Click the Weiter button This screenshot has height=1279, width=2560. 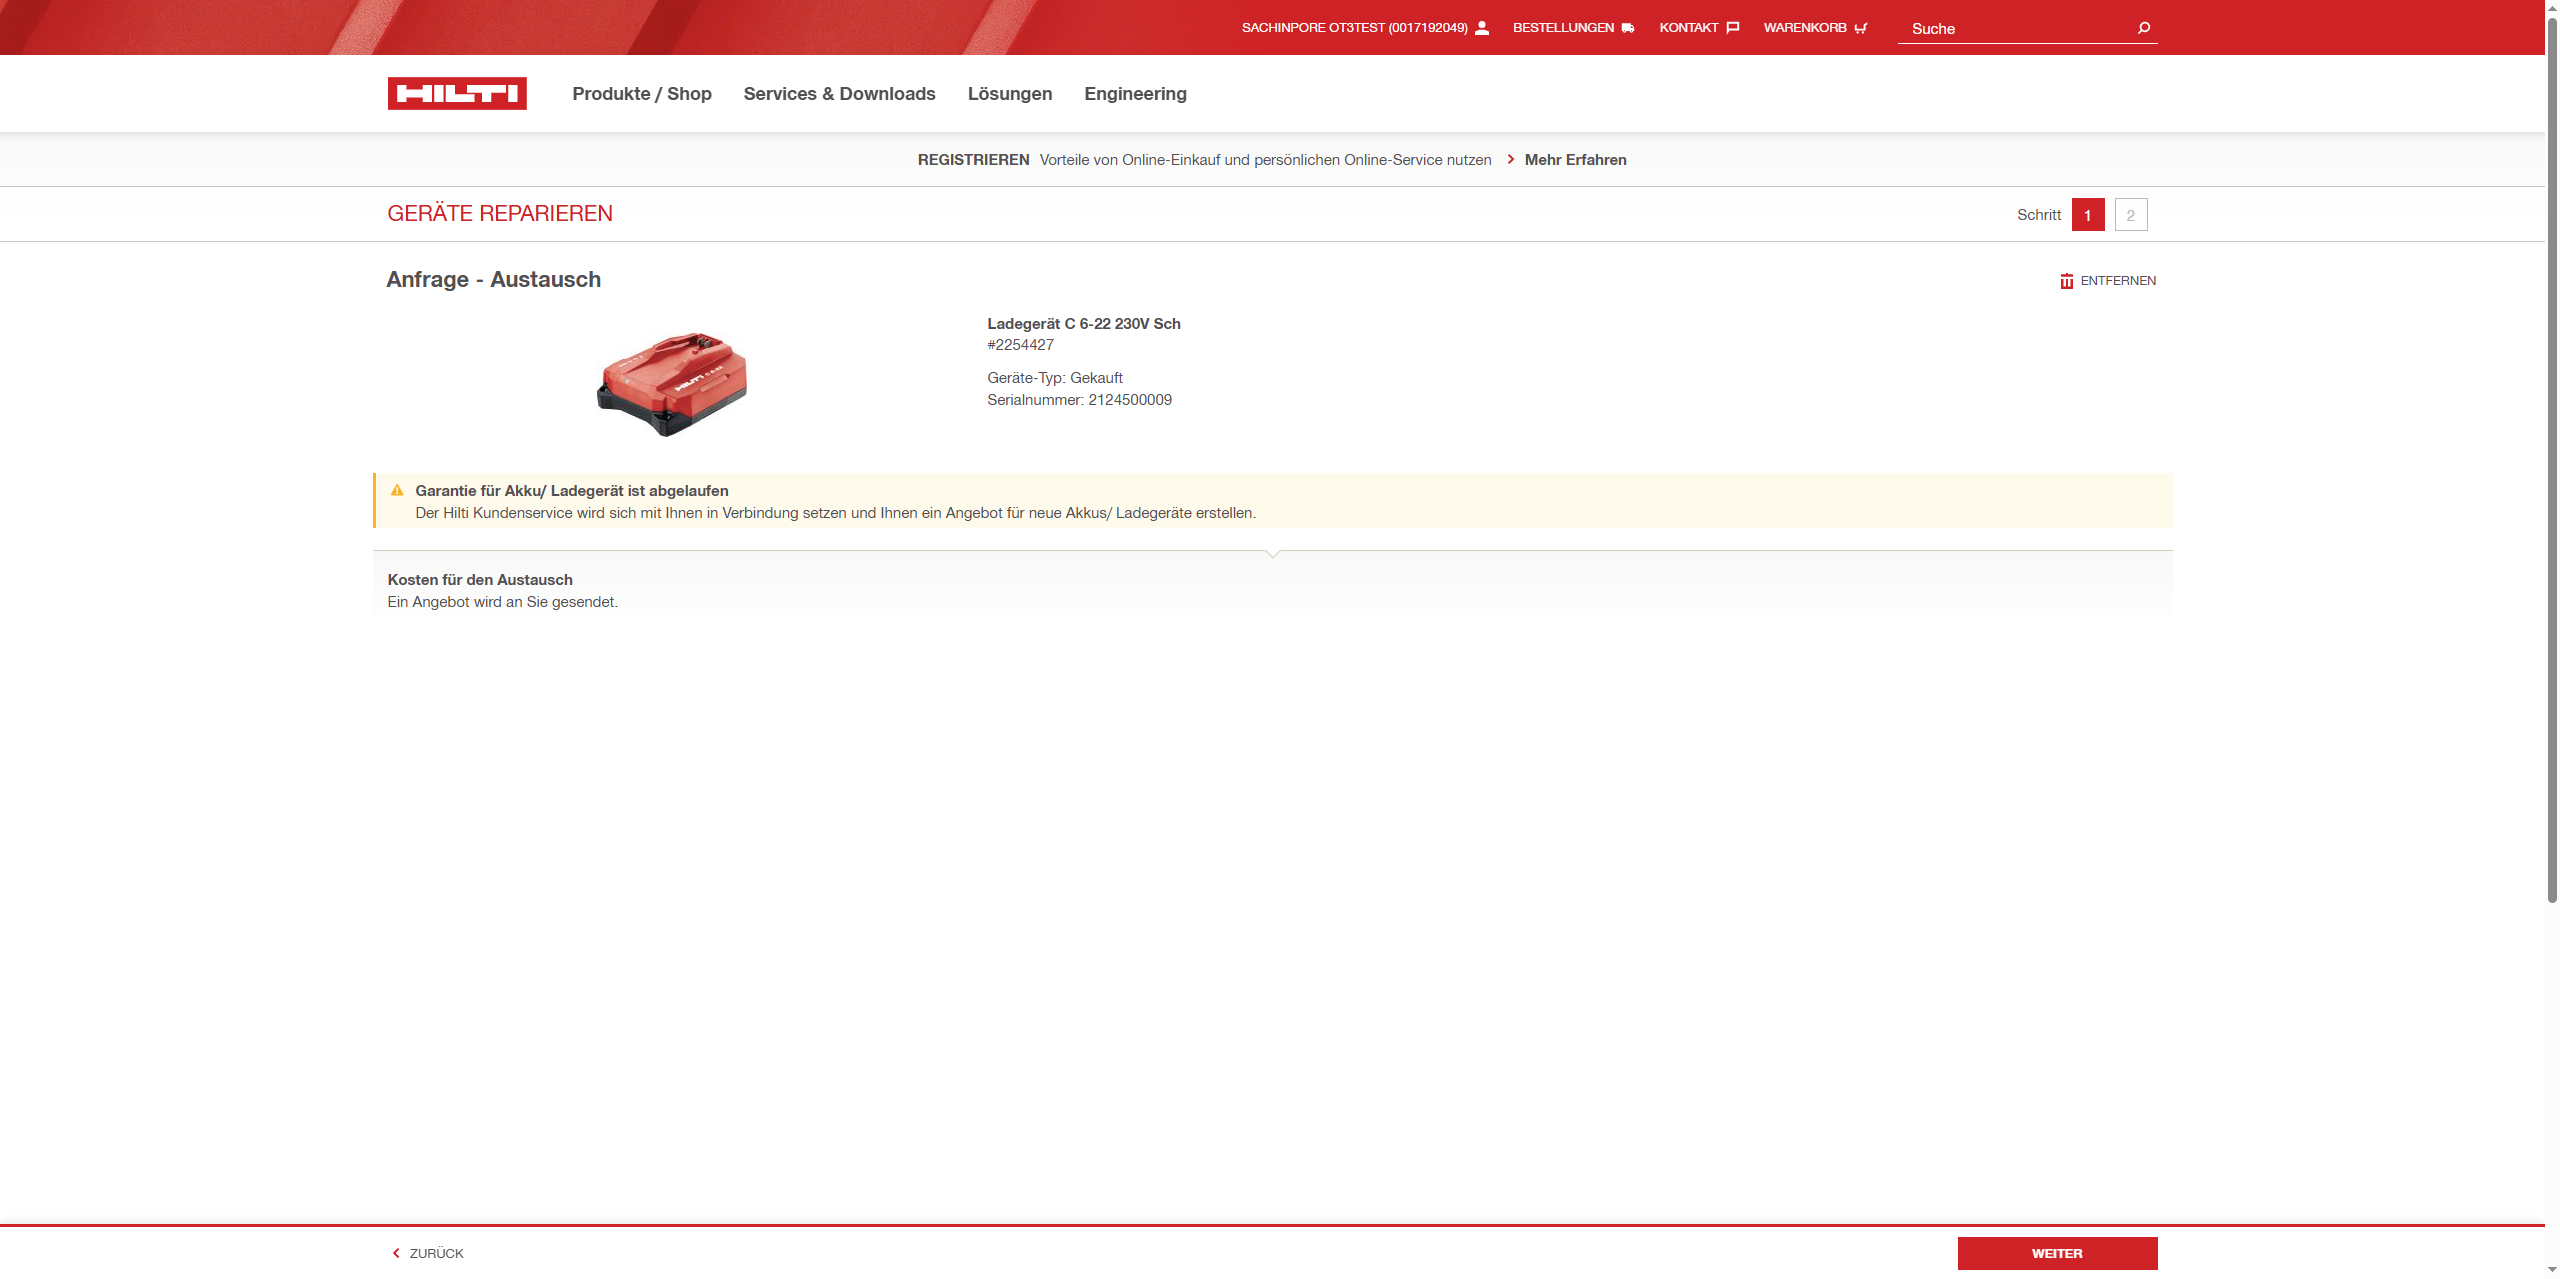point(2057,1253)
